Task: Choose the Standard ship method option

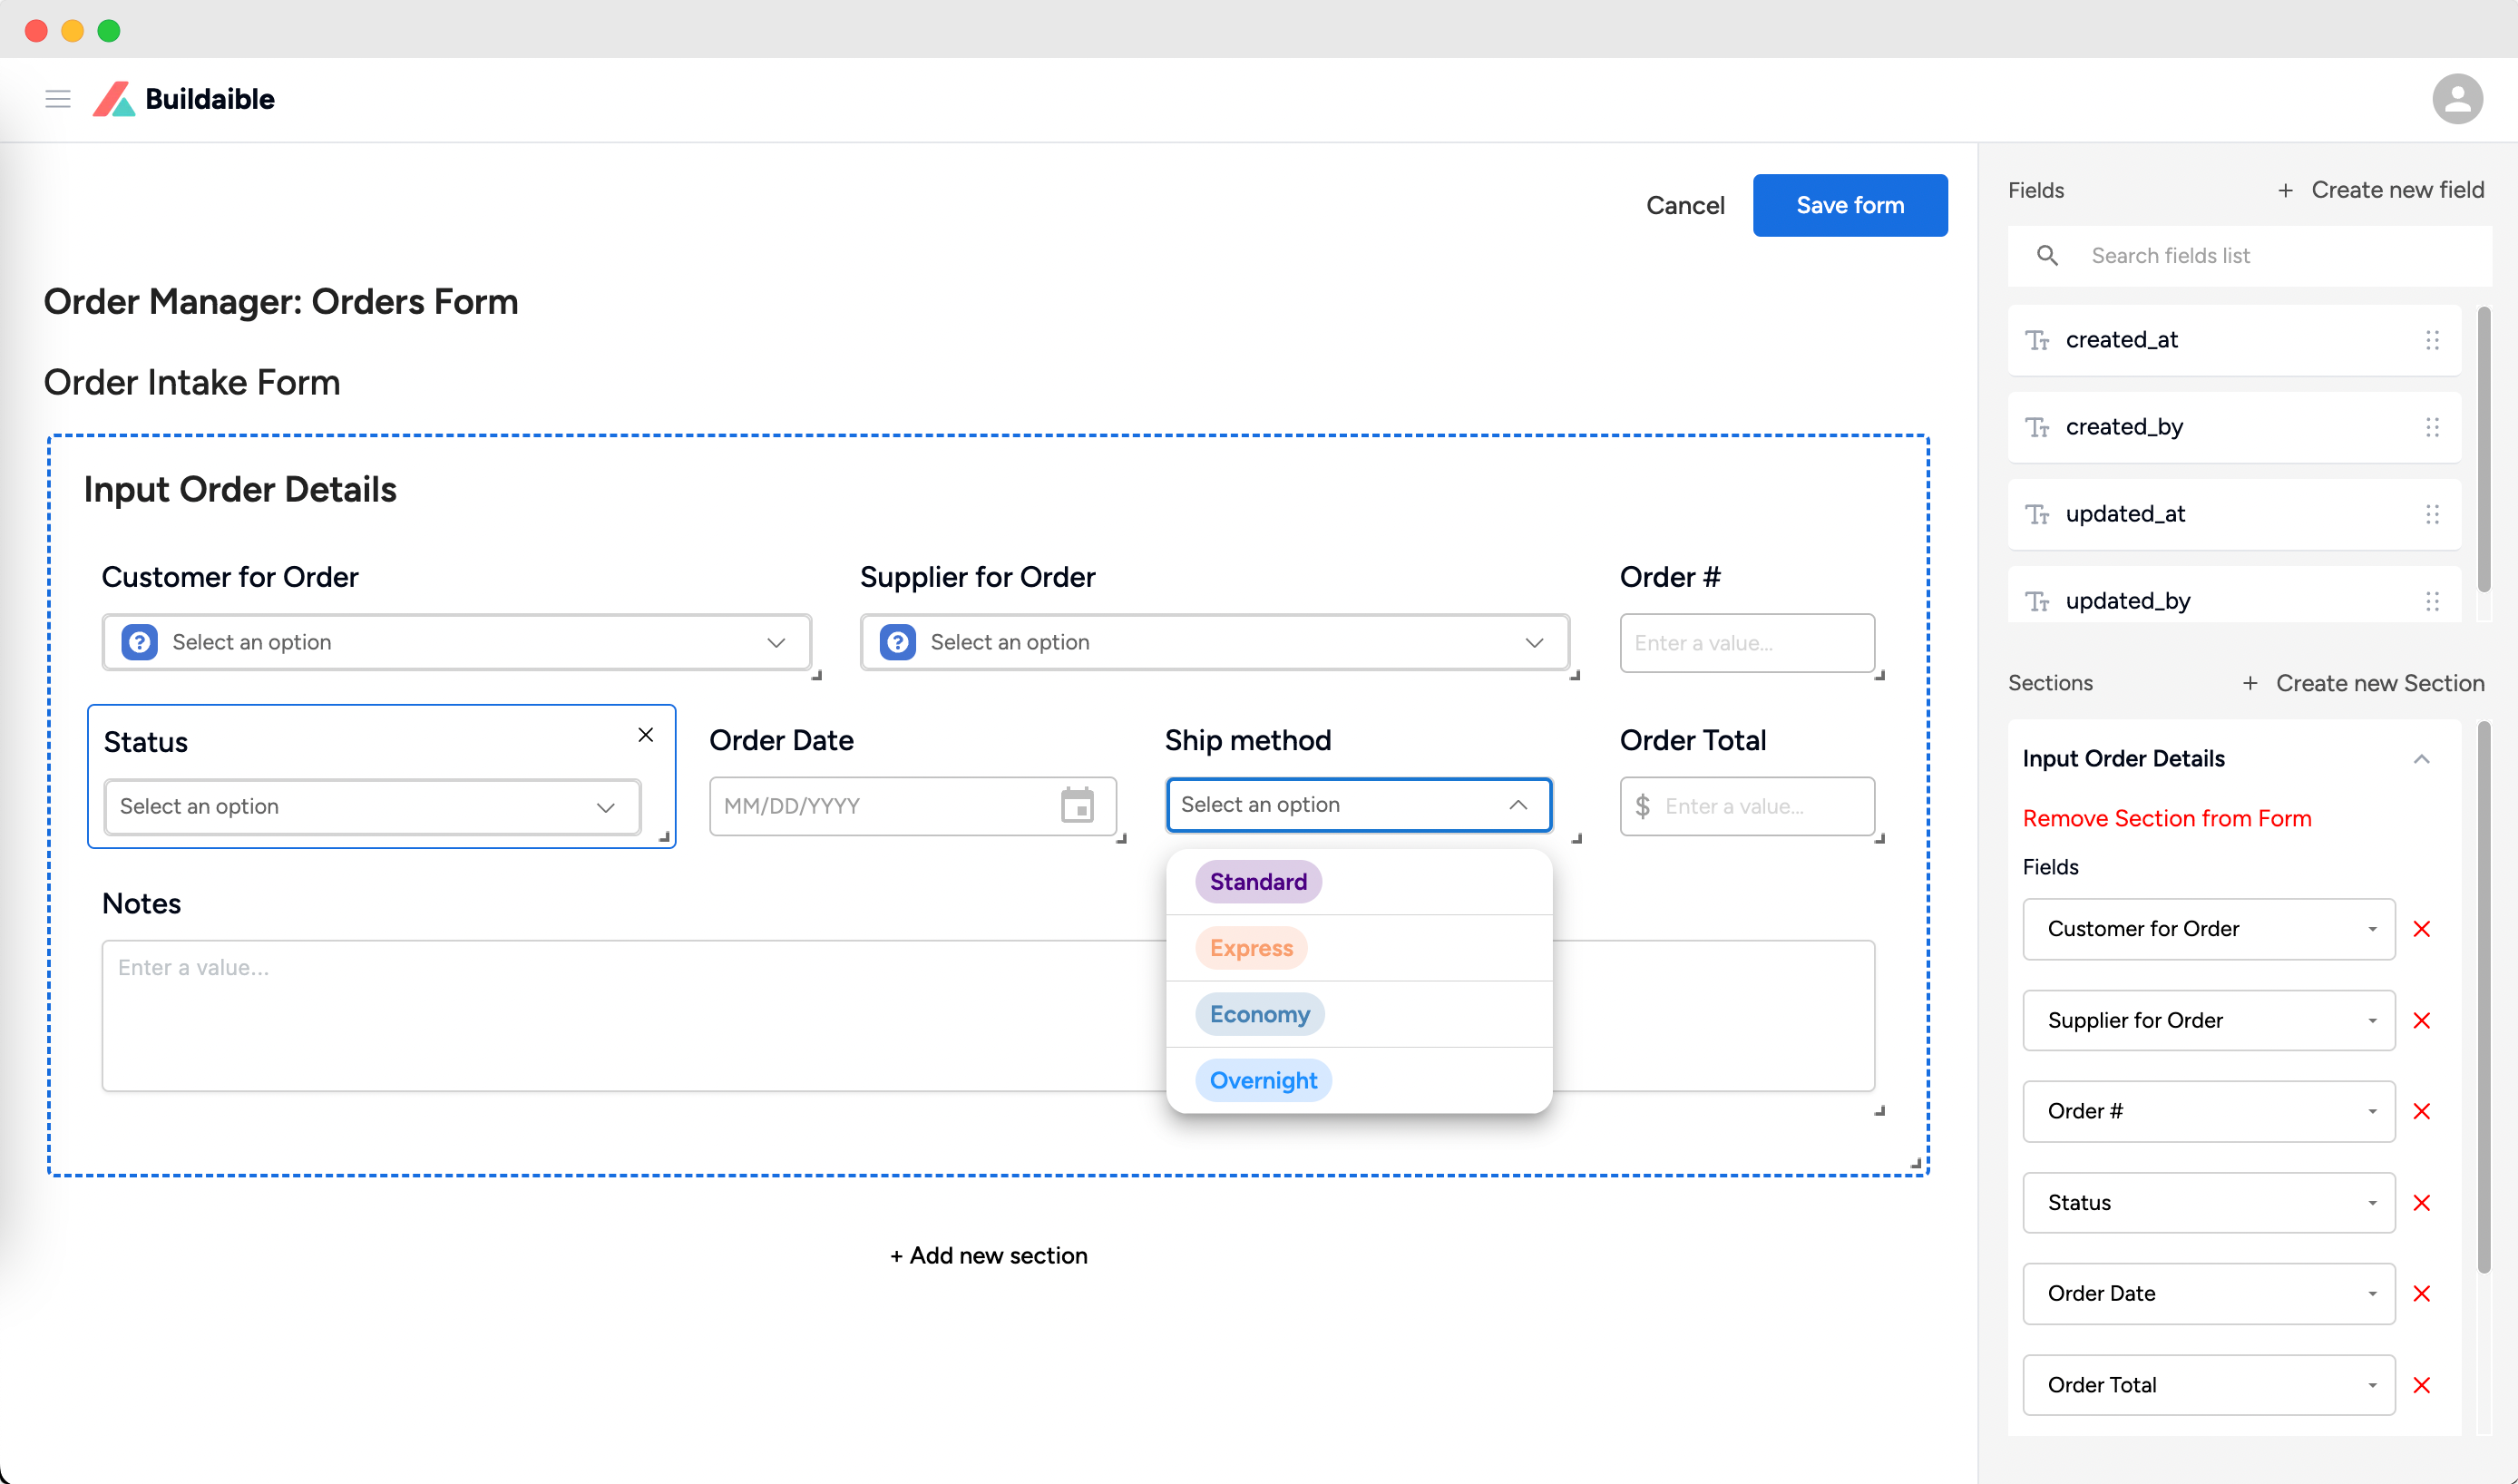Action: click(x=1358, y=882)
